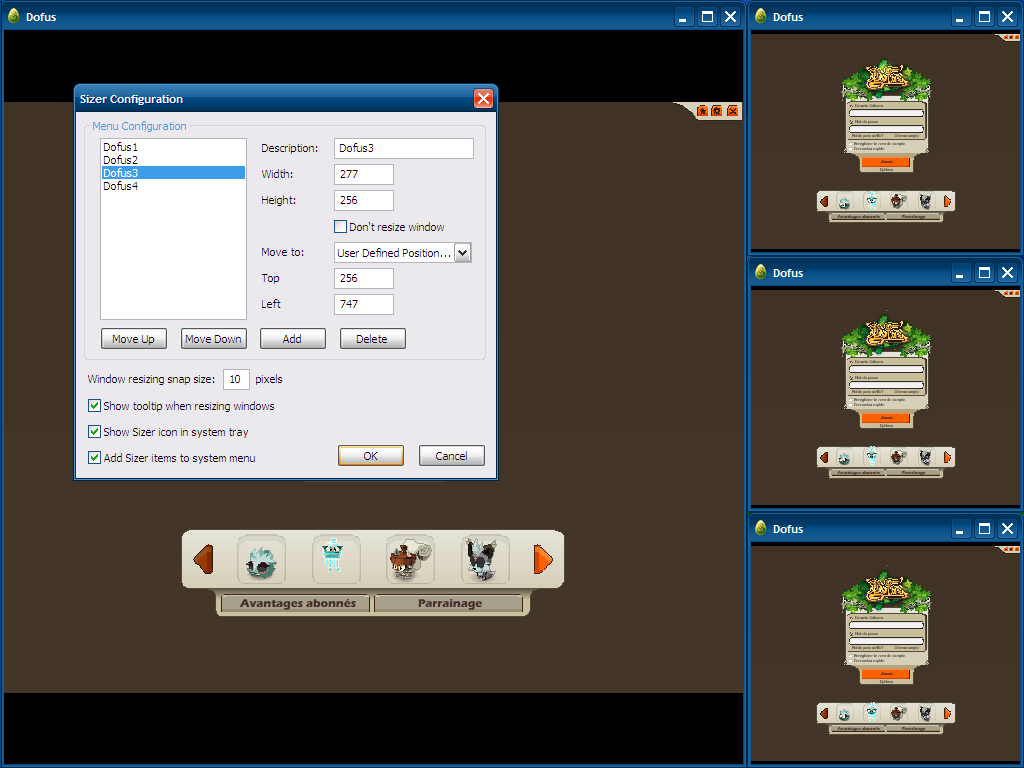Screen dimensions: 1024x768
Task: Select the spiky blue-white creature in the main Dofus window
Action: tap(261, 560)
